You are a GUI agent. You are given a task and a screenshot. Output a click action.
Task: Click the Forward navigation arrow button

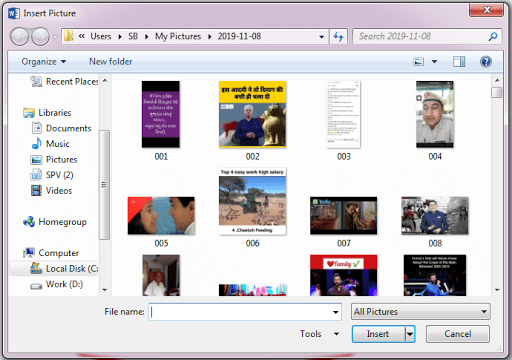point(40,36)
